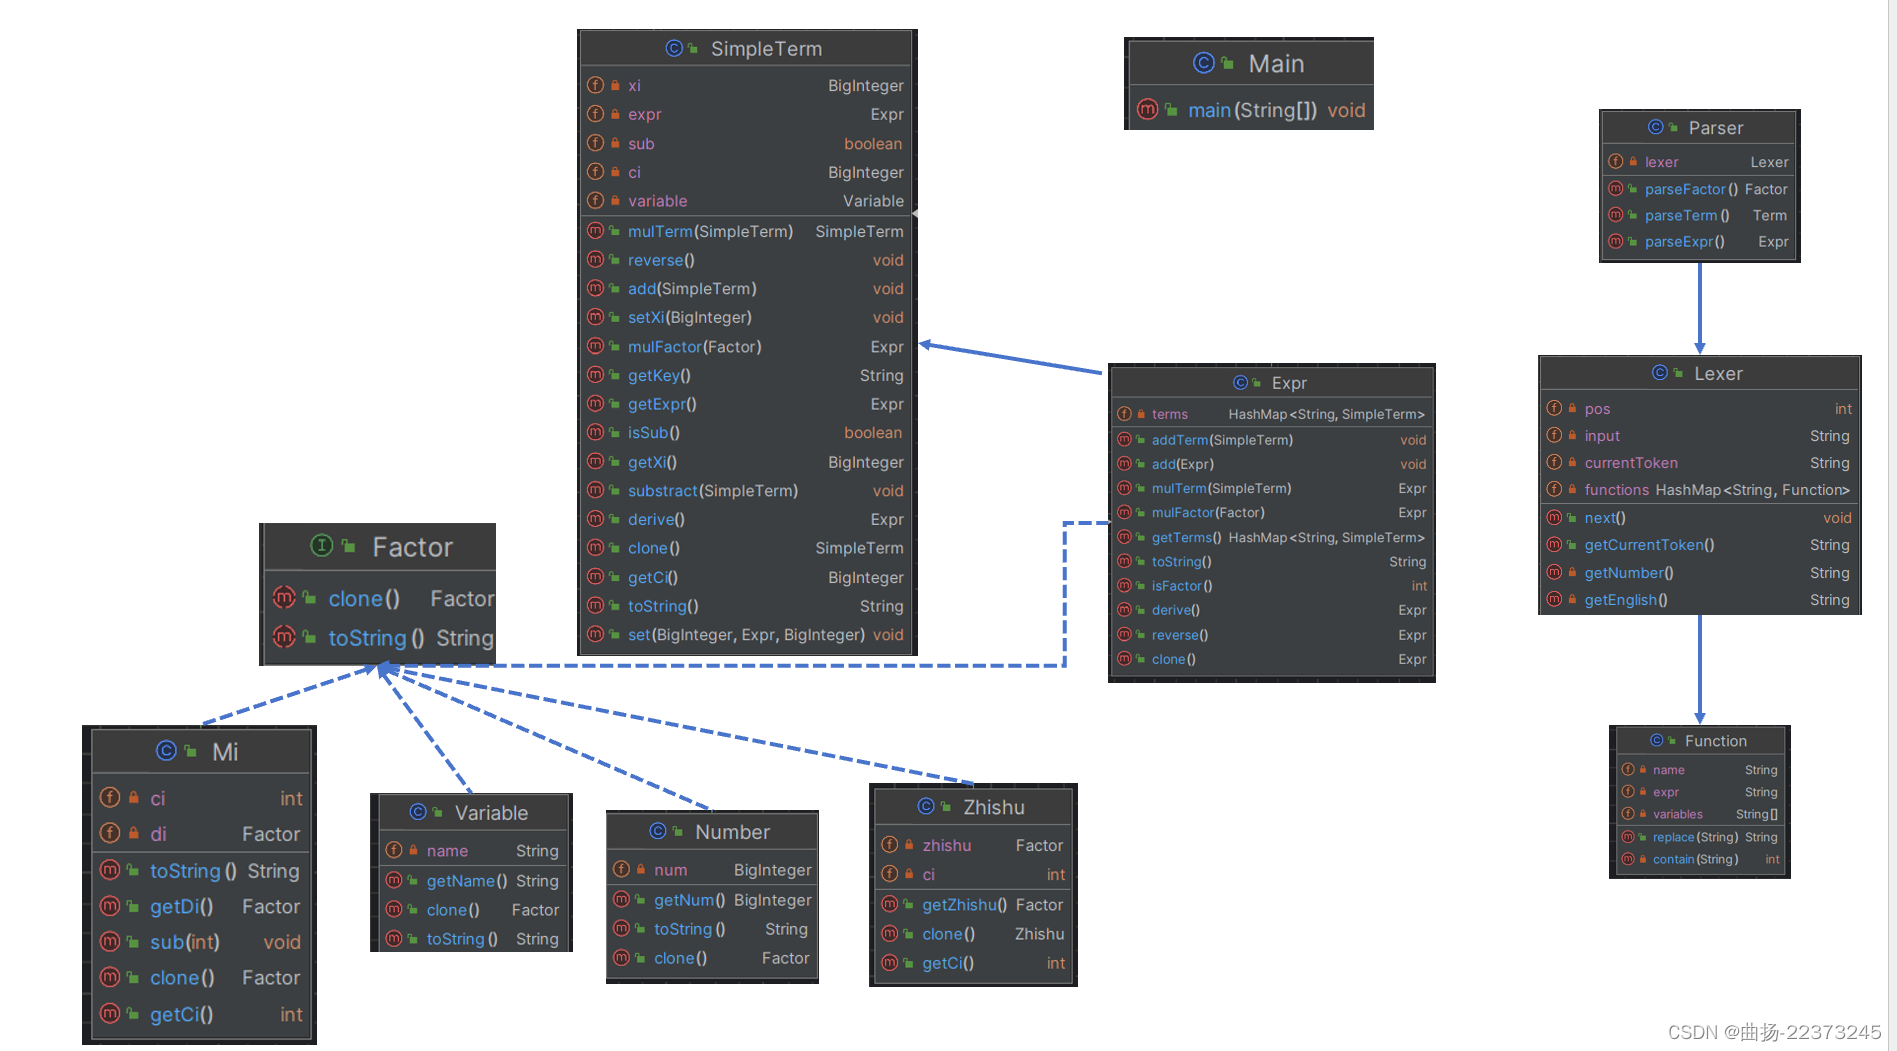Screen dimensions: 1897x1051
Task: Select the pos field in Lexer
Action: (x=1699, y=408)
